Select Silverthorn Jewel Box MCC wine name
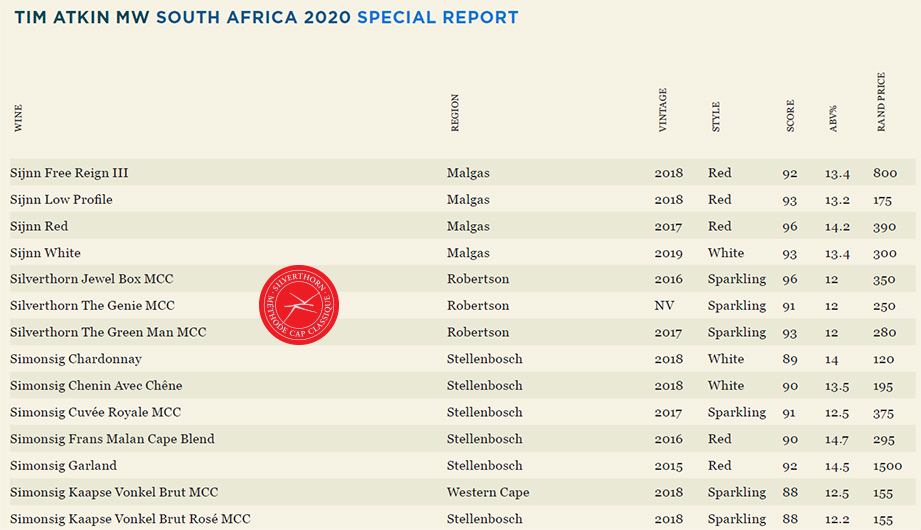The width and height of the screenshot is (921, 530). 92,279
